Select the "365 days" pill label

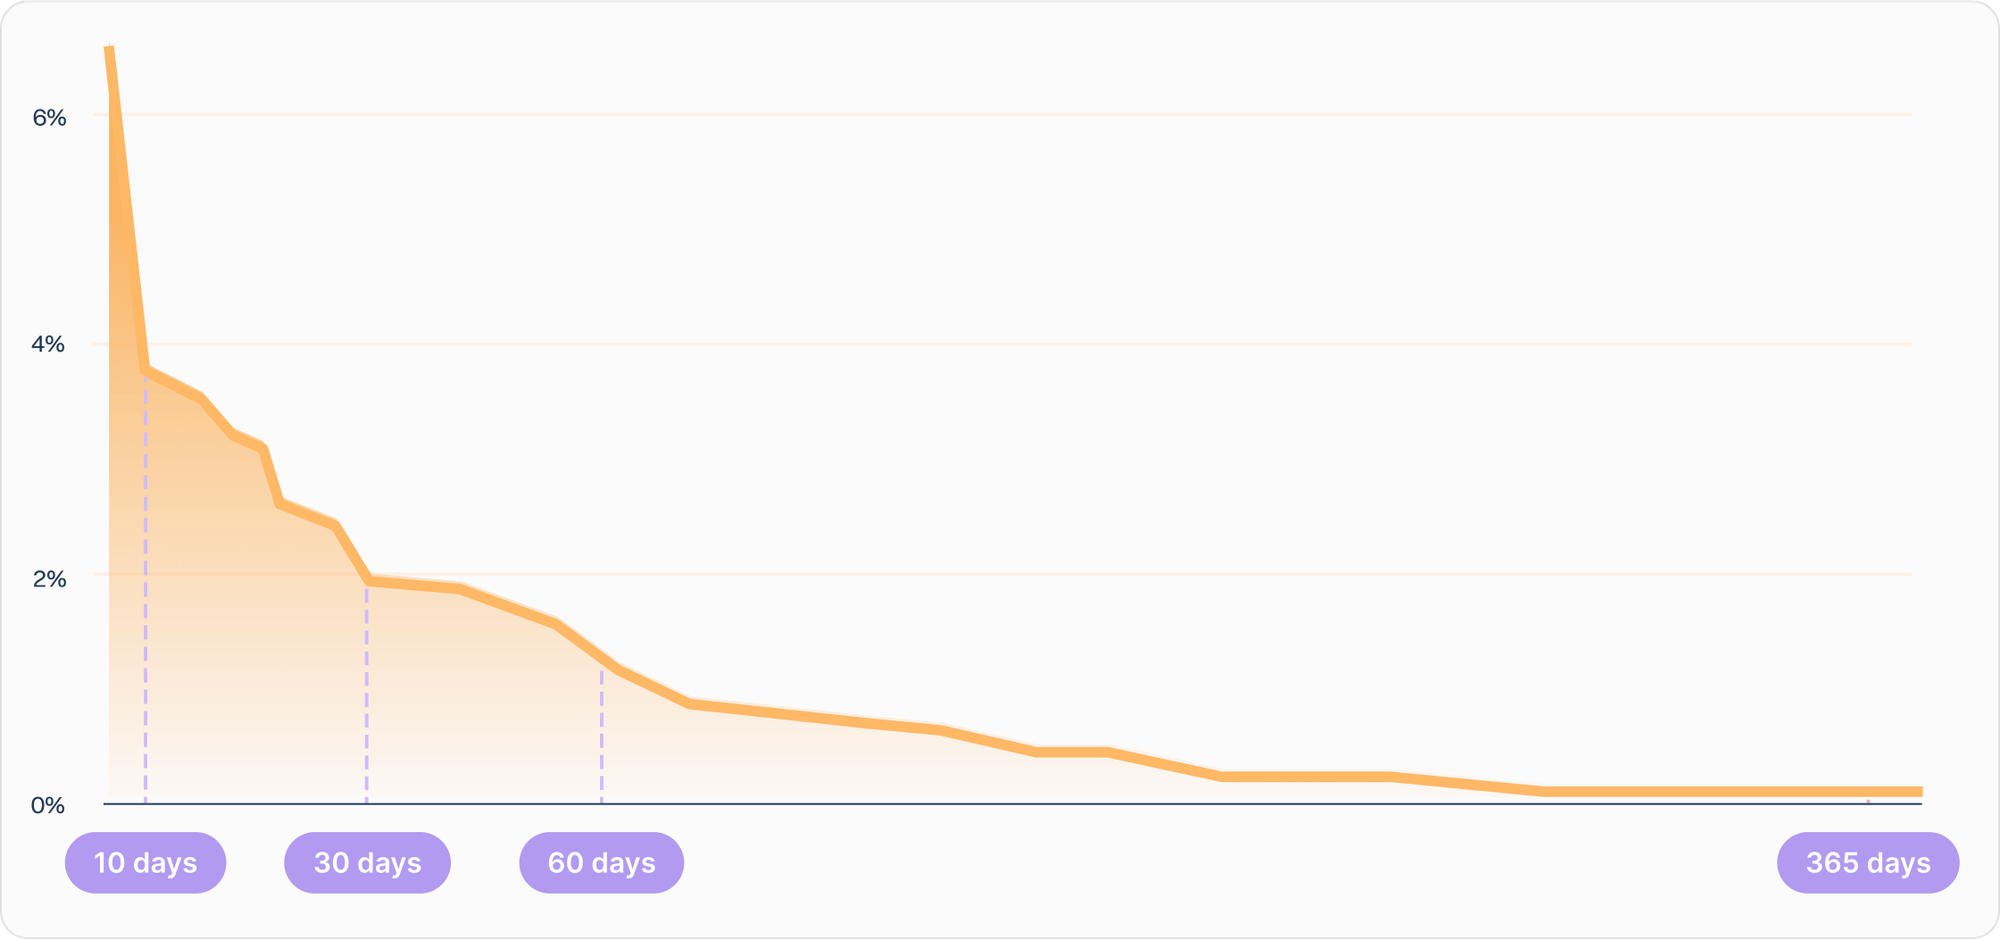click(x=1867, y=862)
